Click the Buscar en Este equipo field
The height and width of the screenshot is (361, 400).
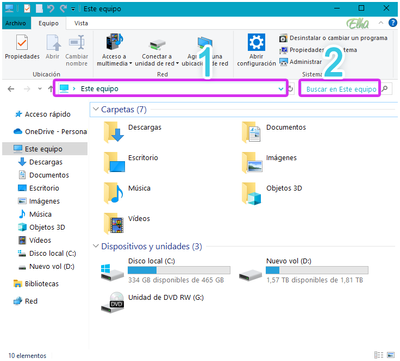pyautogui.click(x=339, y=89)
